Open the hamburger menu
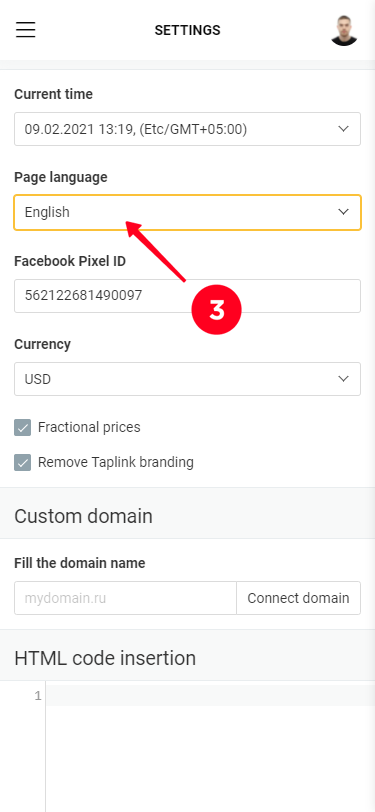 pyautogui.click(x=25, y=30)
